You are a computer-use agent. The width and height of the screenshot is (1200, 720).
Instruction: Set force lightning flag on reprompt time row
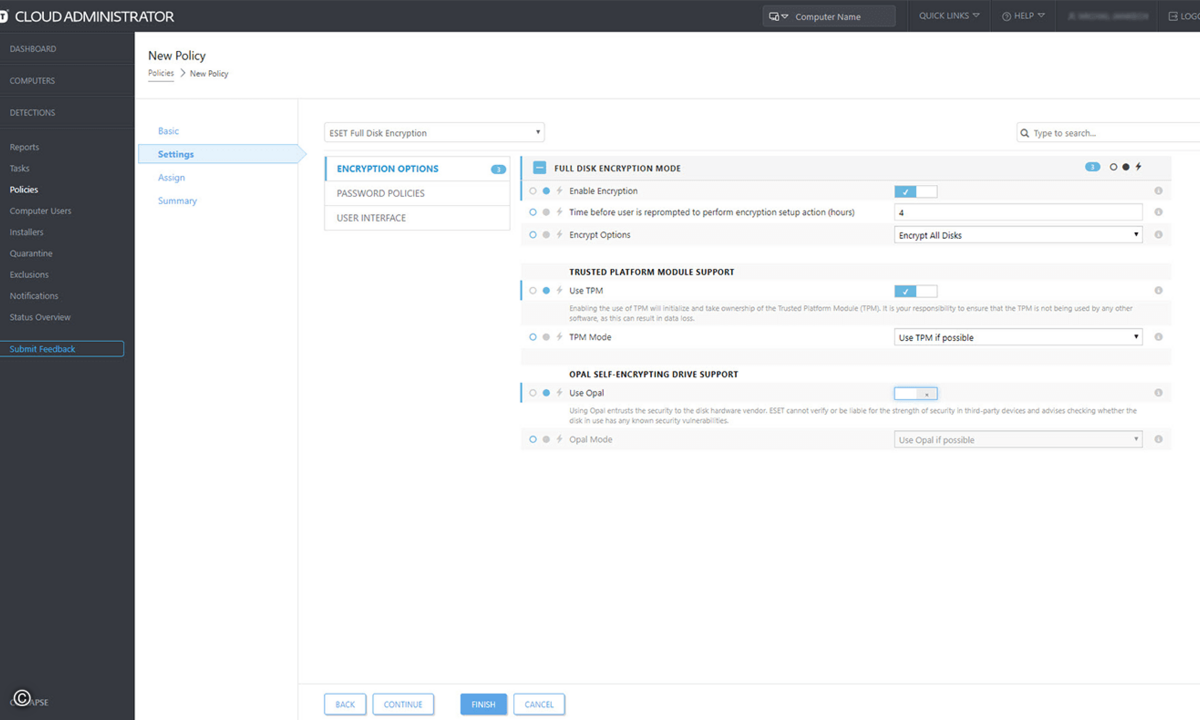pos(559,212)
